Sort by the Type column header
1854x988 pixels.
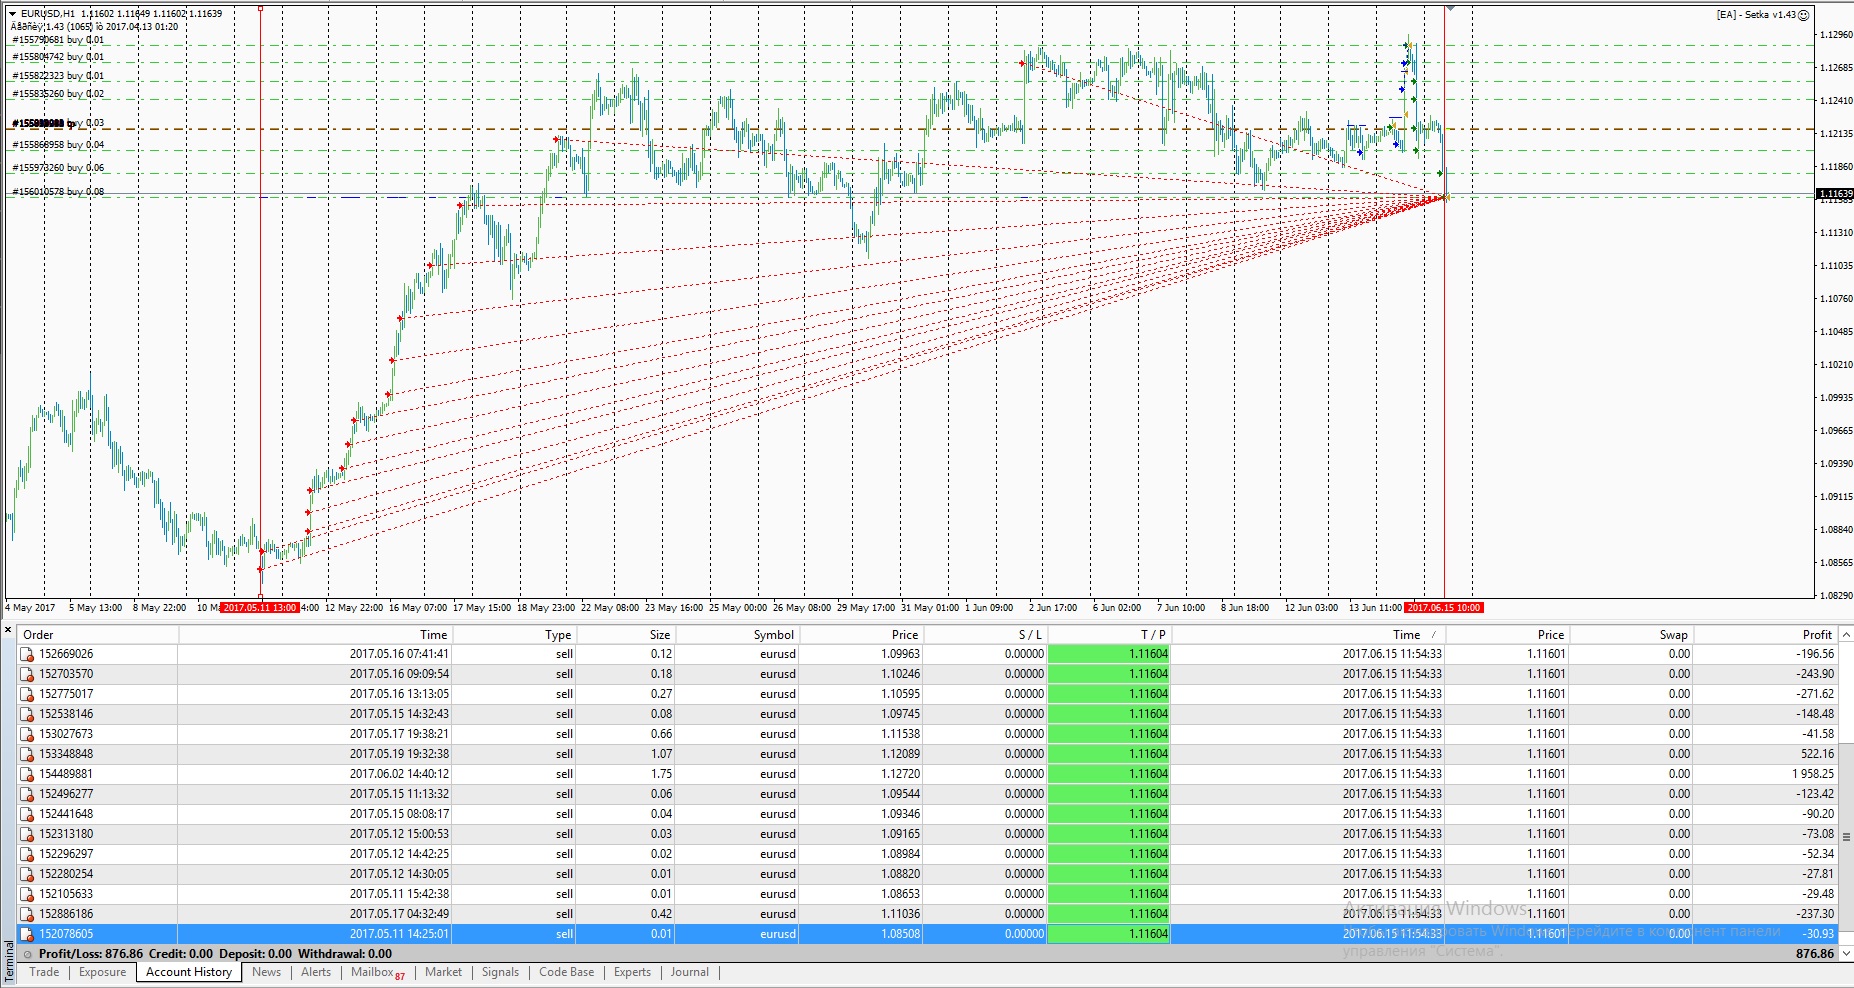tap(513, 634)
